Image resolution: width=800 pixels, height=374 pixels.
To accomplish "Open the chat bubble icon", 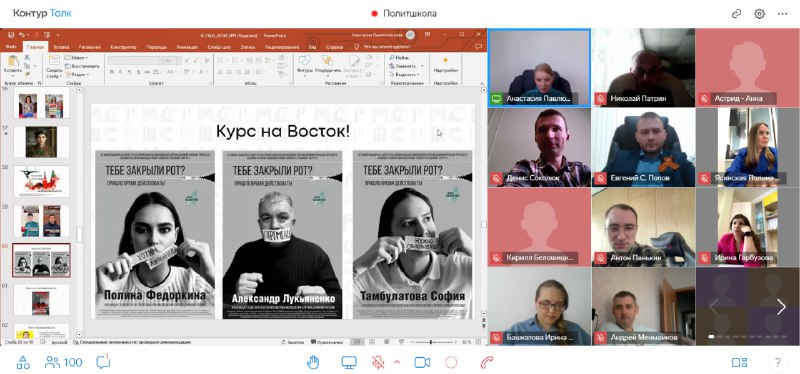I will point(103,362).
